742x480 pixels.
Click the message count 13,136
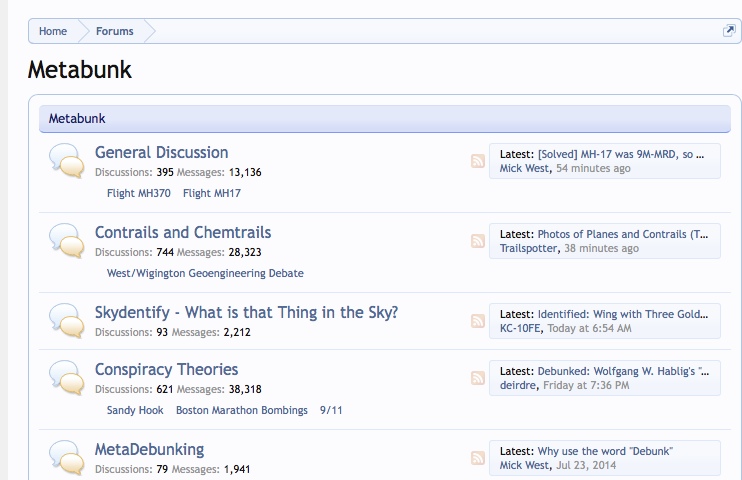[245, 172]
